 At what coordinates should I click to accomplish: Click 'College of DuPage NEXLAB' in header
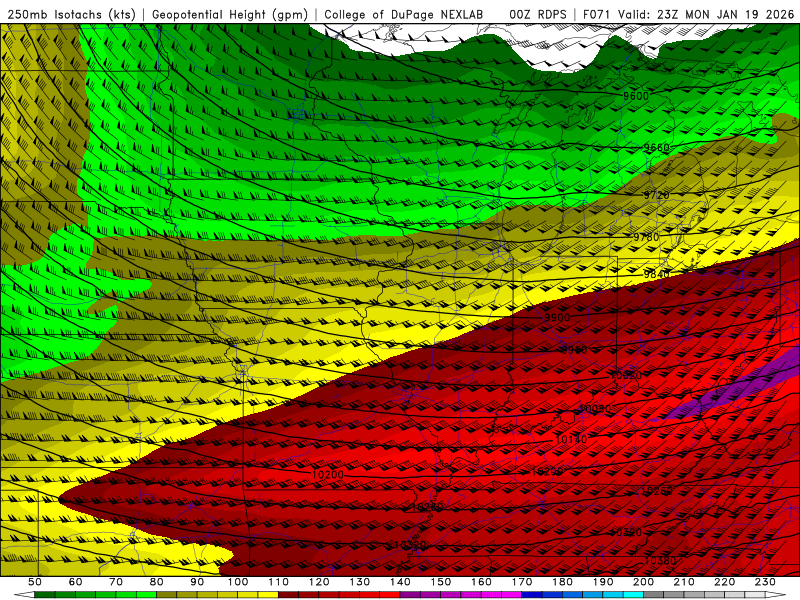click(404, 15)
